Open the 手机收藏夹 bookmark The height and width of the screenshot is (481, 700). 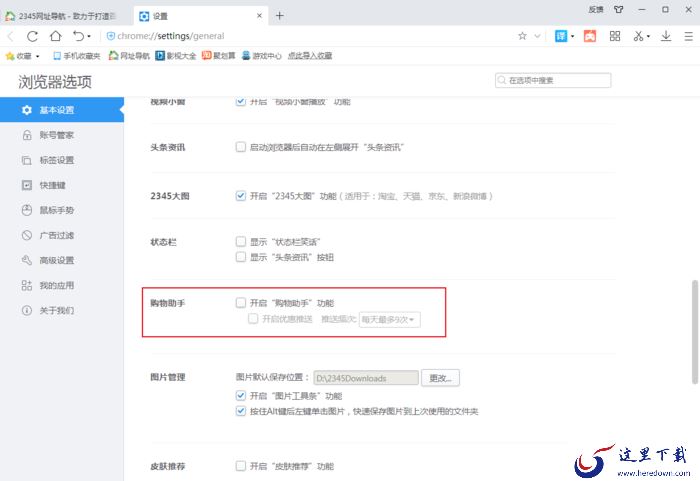pyautogui.click(x=76, y=56)
